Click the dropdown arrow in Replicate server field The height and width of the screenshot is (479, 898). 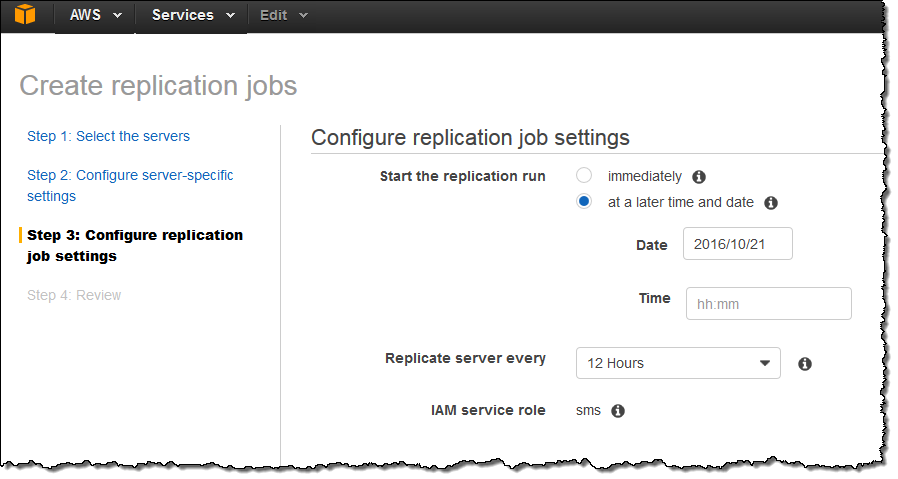pyautogui.click(x=764, y=363)
